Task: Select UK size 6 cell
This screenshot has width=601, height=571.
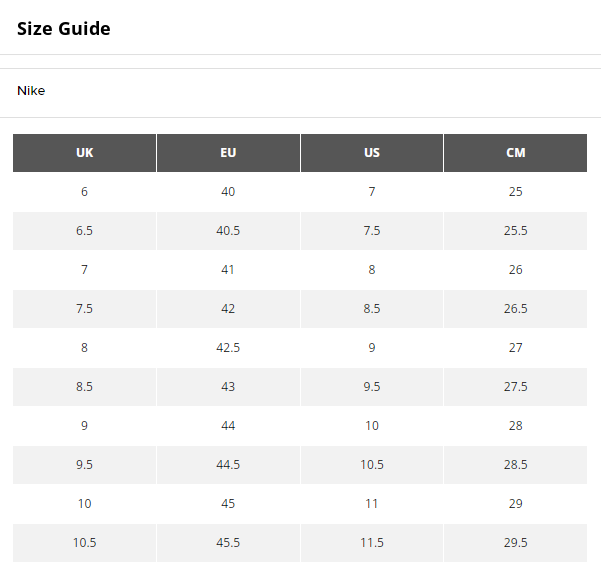Action: click(85, 192)
